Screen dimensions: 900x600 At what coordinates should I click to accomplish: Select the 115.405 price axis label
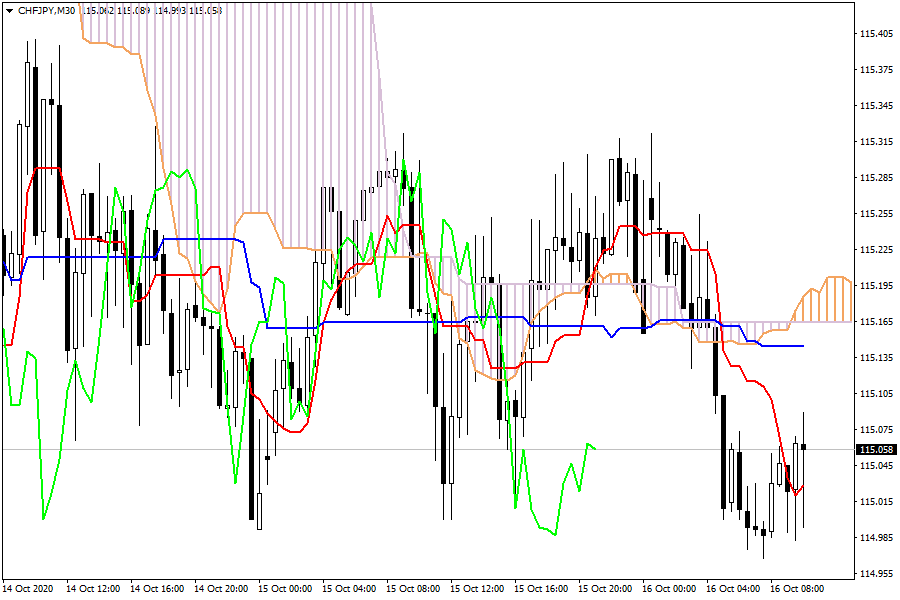click(875, 34)
